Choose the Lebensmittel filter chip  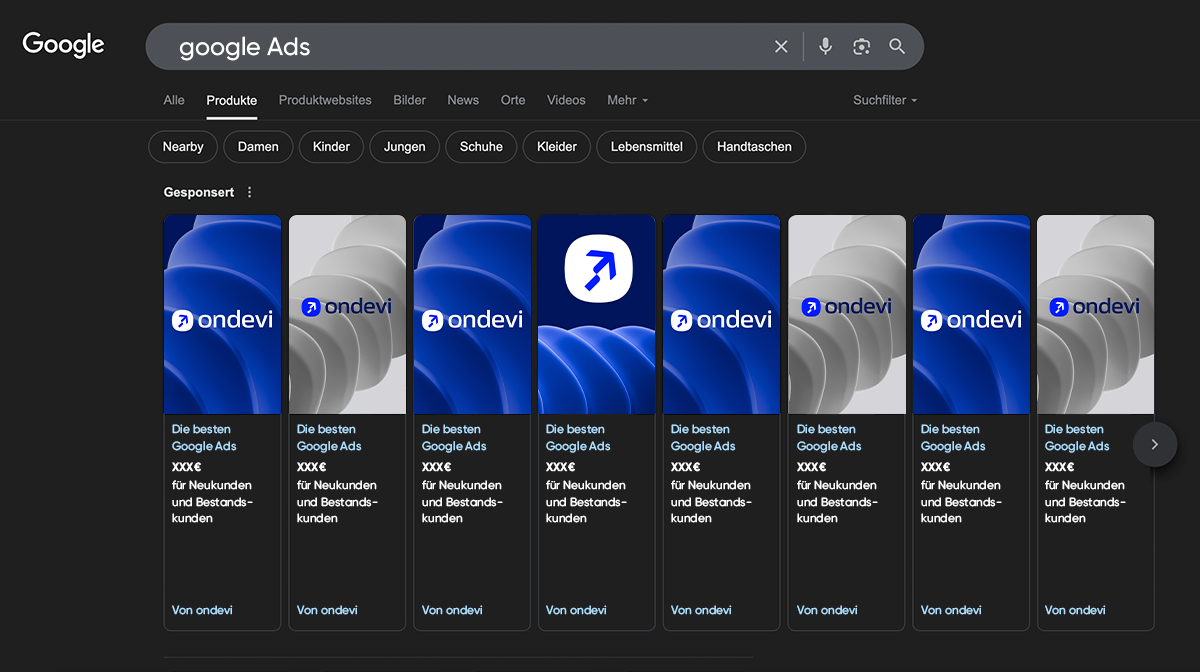coord(647,147)
